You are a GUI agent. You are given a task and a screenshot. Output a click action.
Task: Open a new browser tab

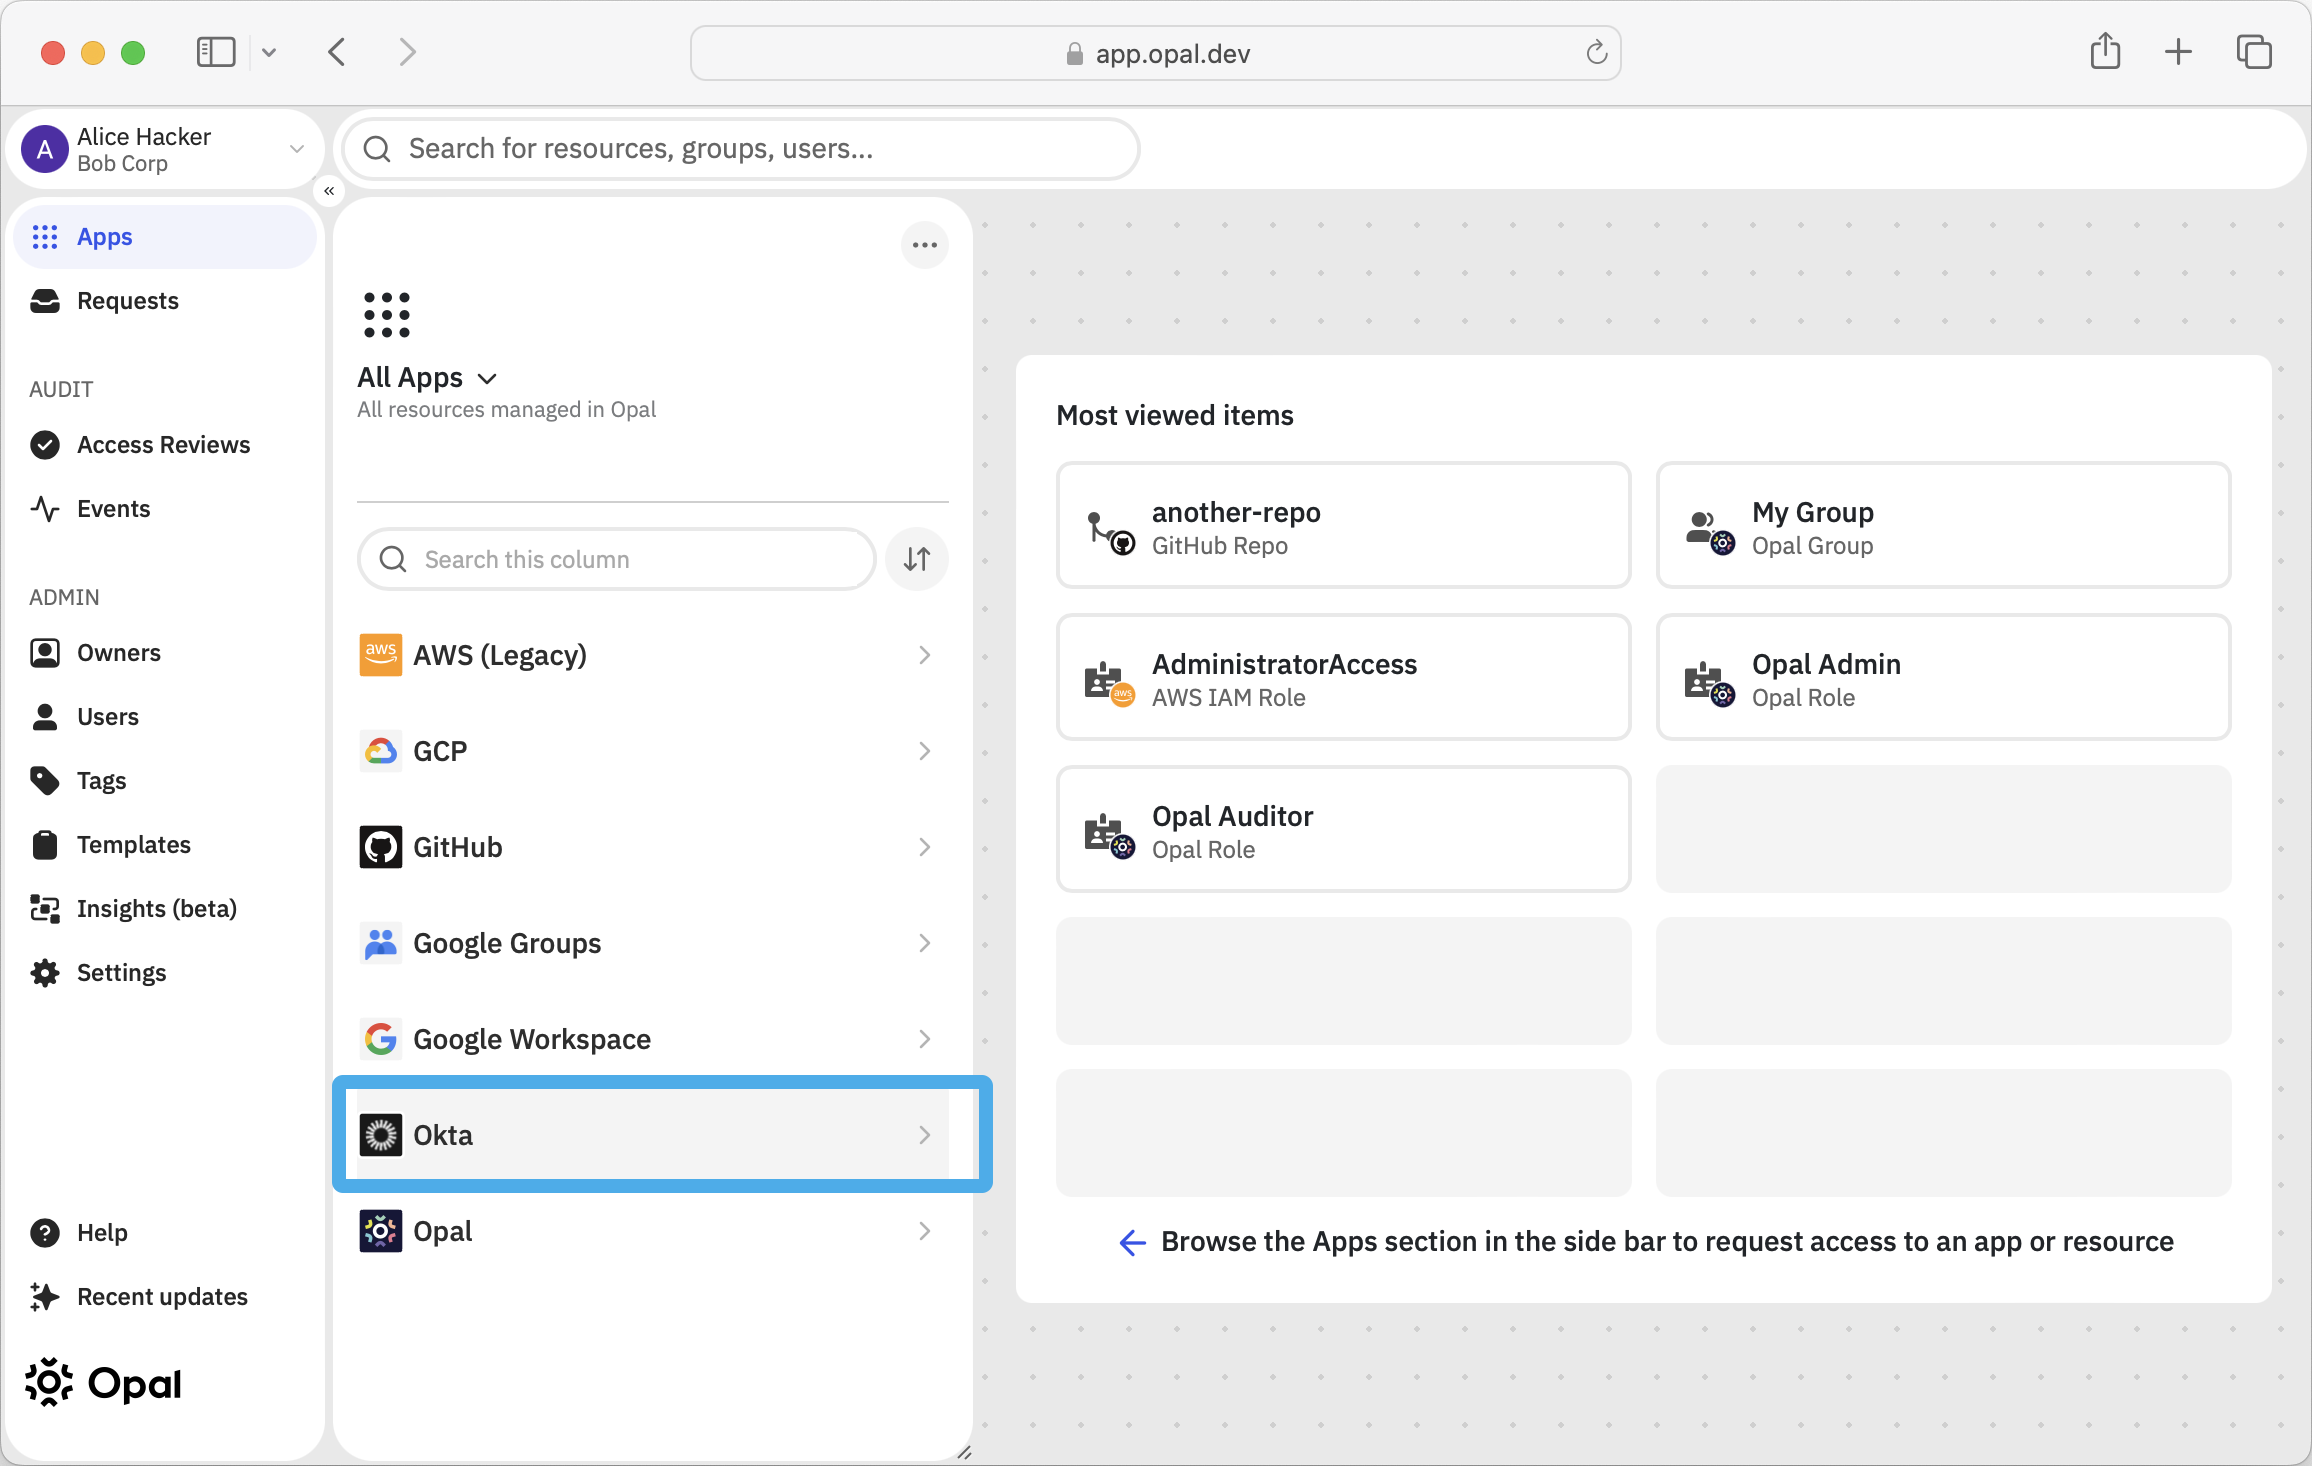click(x=2178, y=52)
